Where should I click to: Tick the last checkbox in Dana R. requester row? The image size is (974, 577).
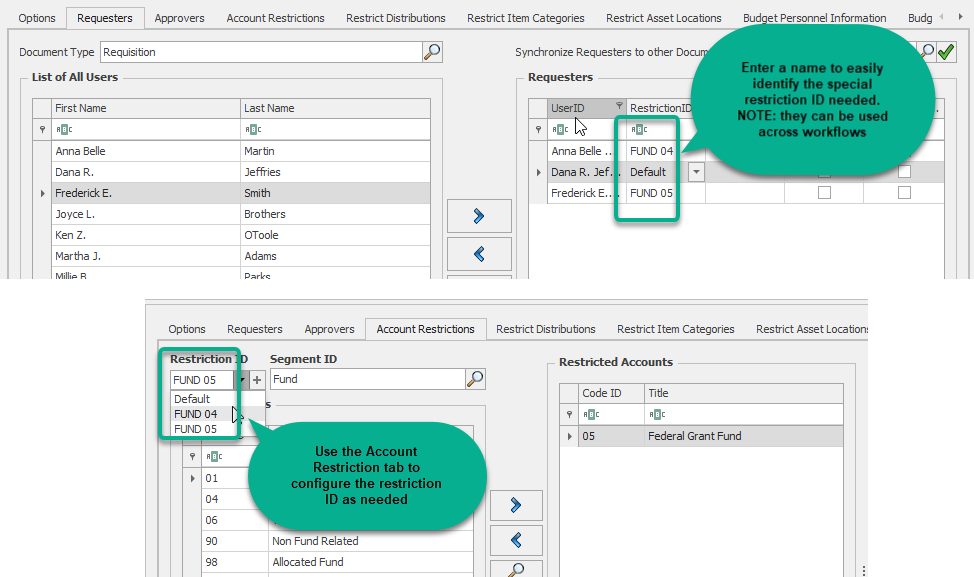(x=904, y=172)
